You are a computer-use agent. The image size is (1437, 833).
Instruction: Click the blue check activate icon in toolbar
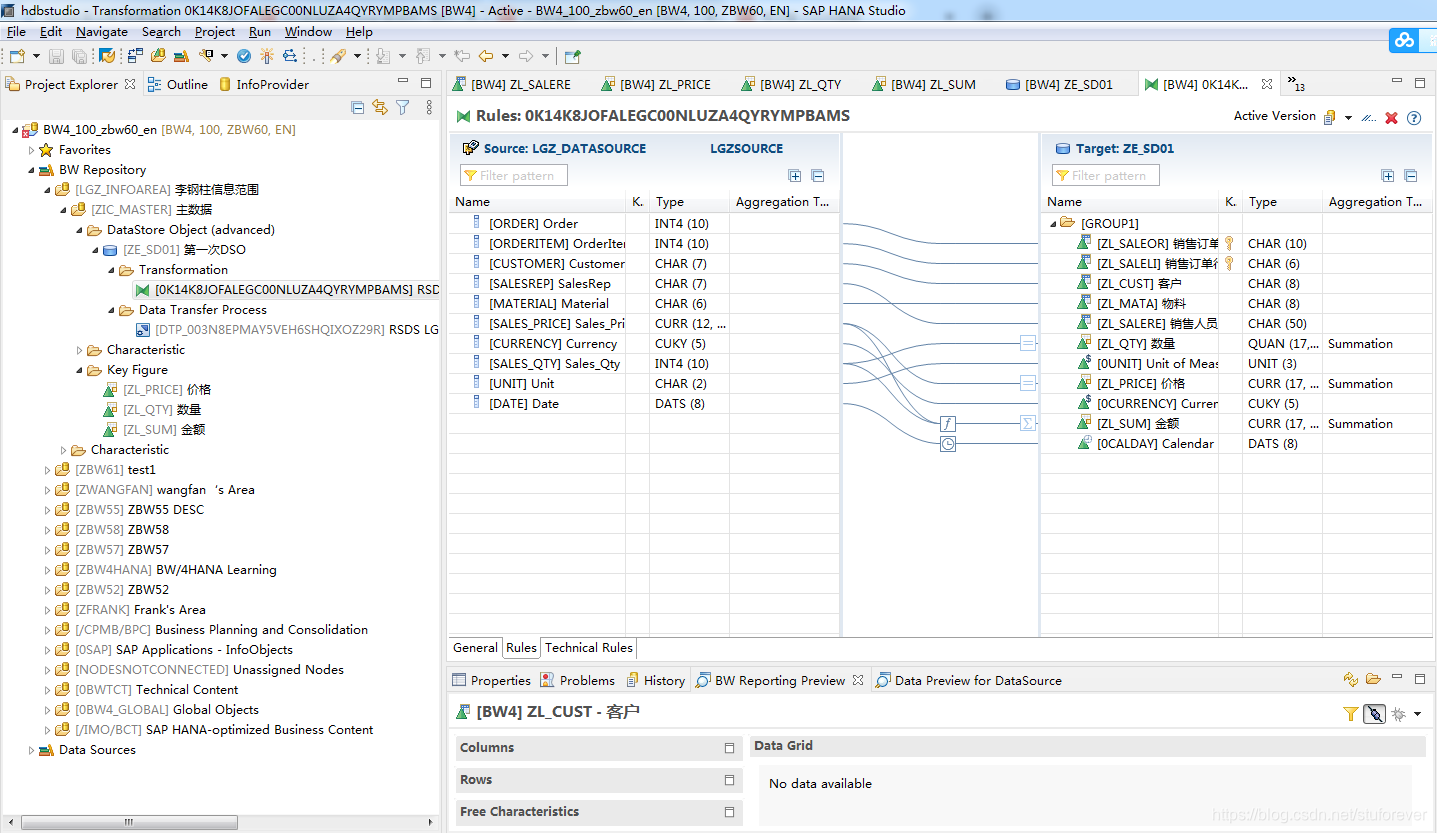[243, 56]
